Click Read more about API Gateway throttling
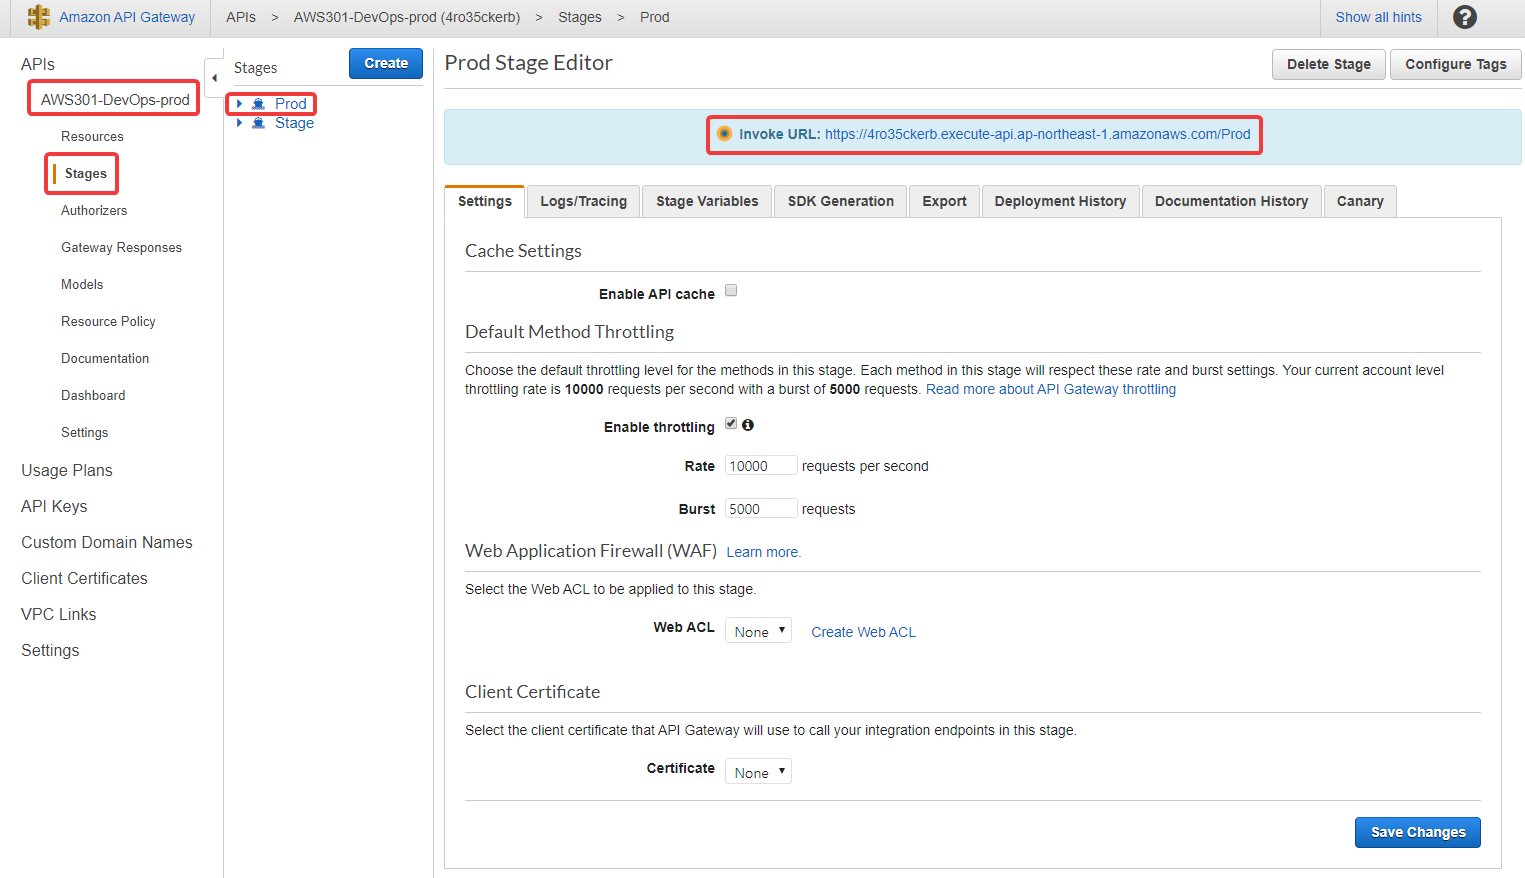 [x=1051, y=389]
